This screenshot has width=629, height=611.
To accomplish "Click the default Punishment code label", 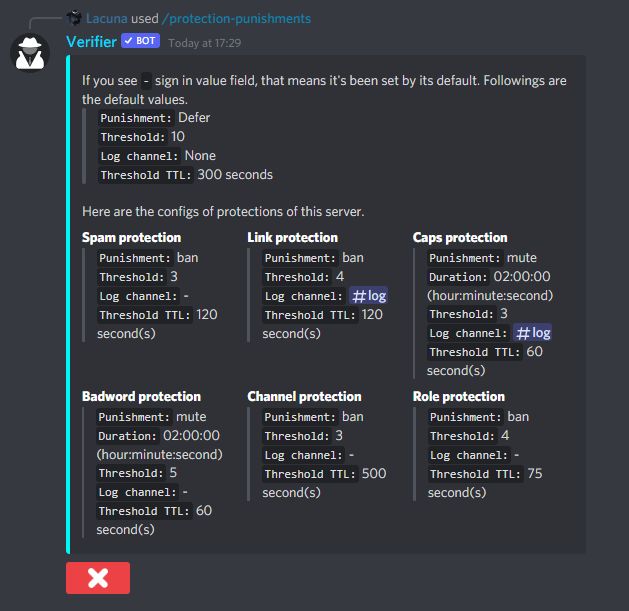I will point(136,118).
